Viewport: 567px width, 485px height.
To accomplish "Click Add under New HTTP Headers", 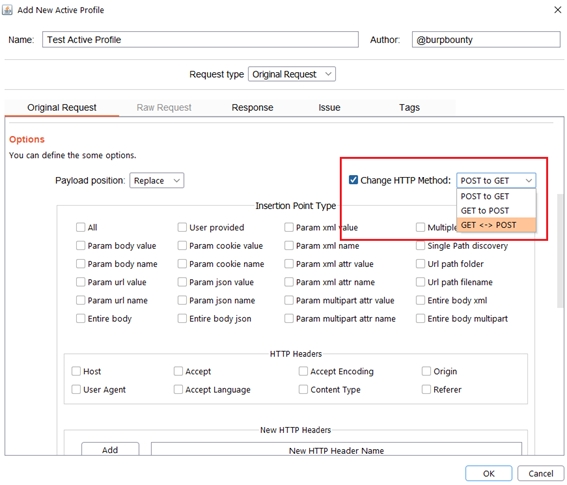I will tap(110, 450).
